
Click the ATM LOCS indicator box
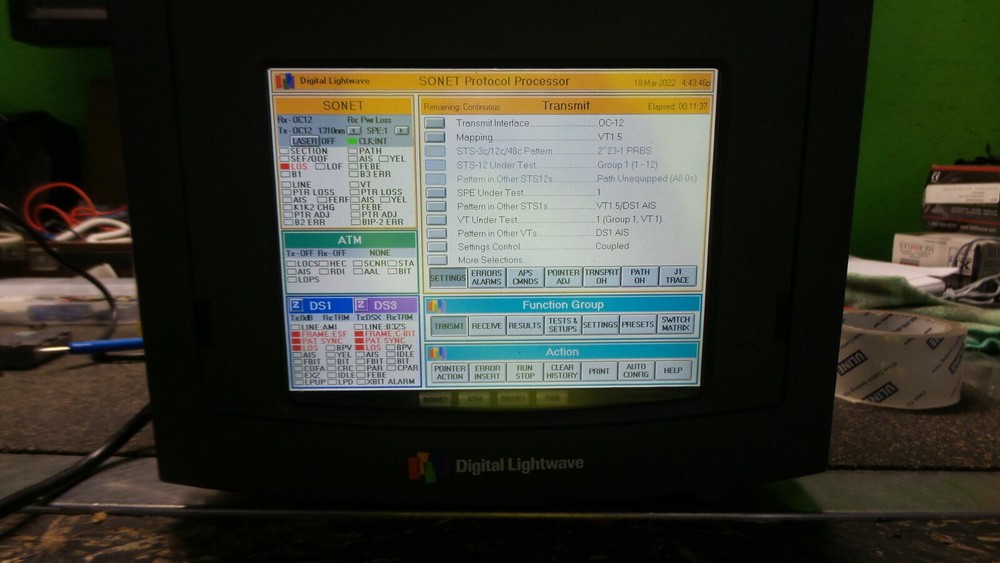tap(291, 263)
